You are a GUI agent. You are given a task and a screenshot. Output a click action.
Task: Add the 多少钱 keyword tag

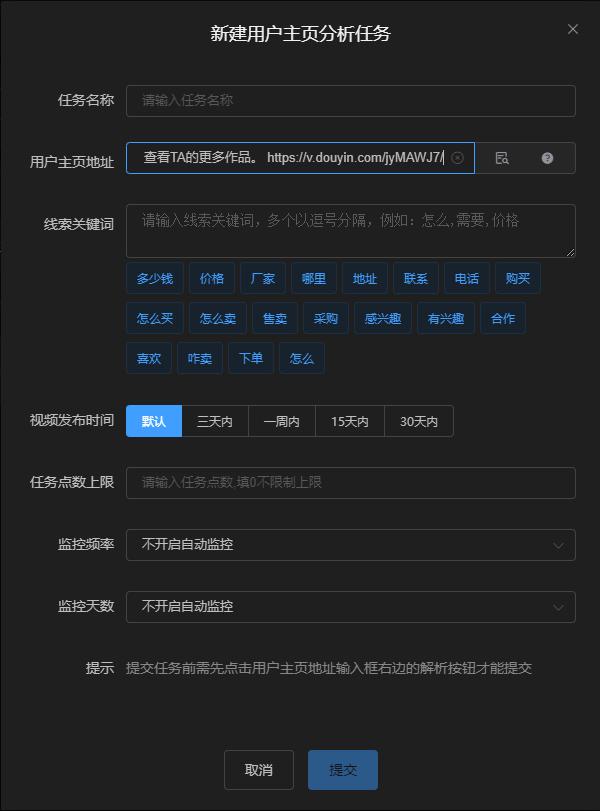click(155, 278)
